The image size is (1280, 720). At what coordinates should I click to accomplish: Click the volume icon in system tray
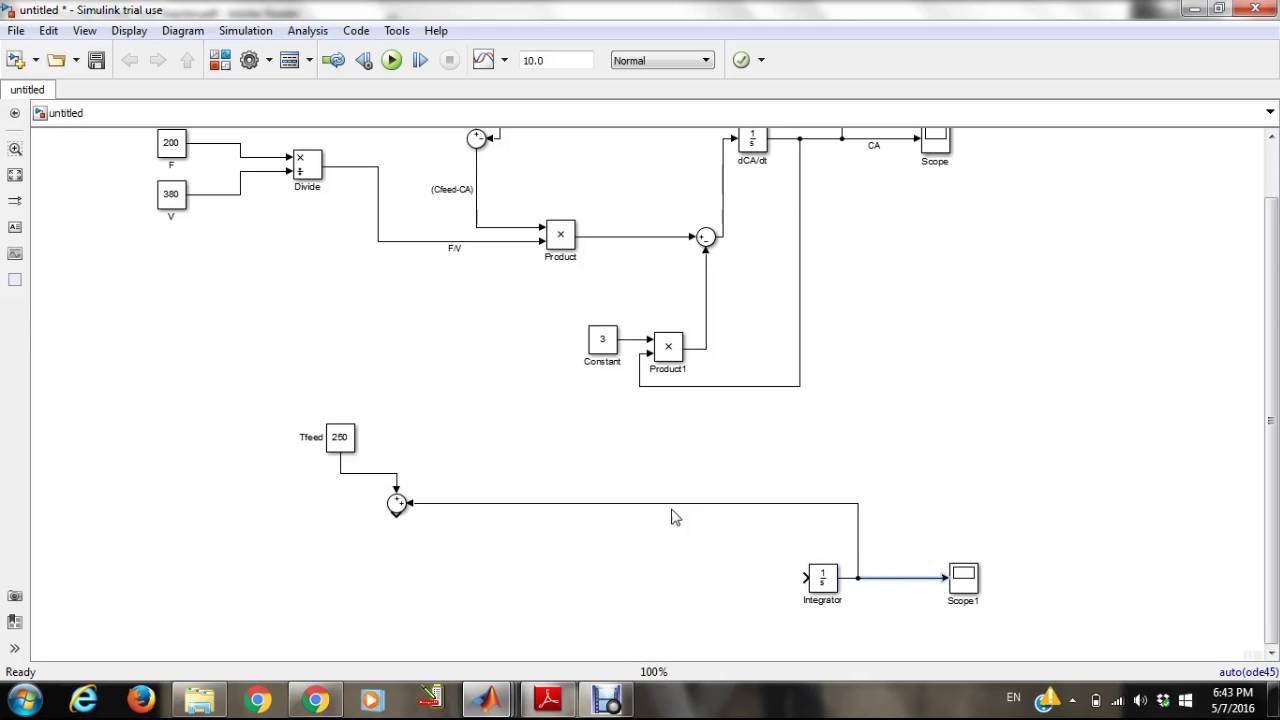(1140, 700)
